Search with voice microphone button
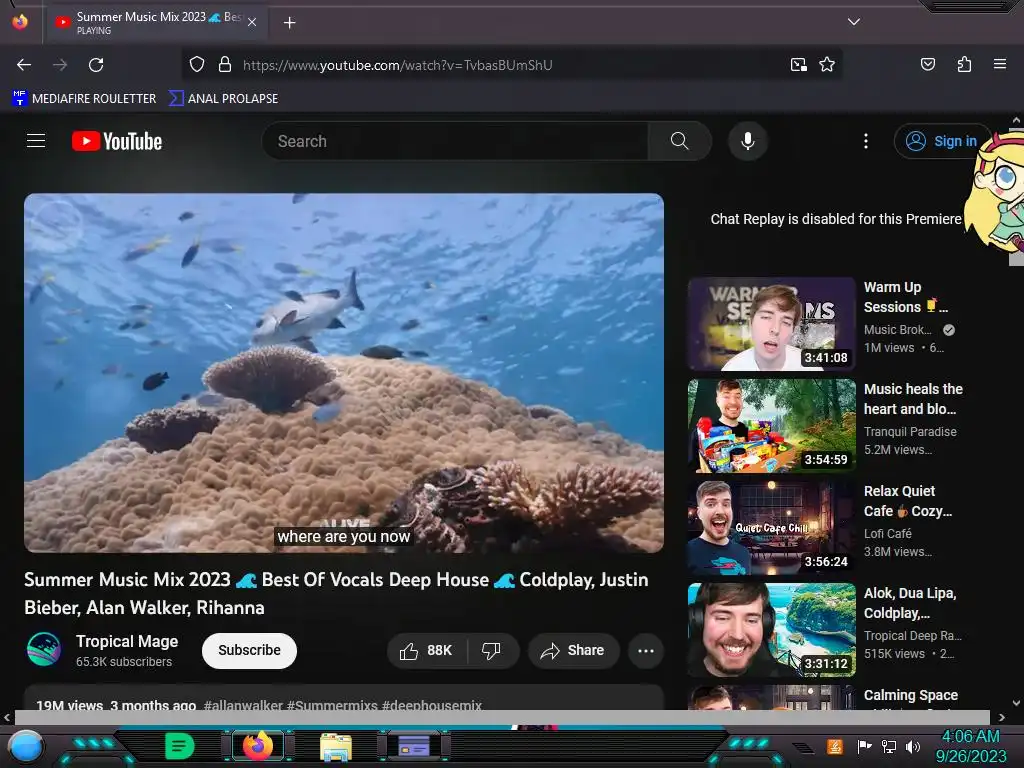Viewport: 1024px width, 768px height. 748,141
